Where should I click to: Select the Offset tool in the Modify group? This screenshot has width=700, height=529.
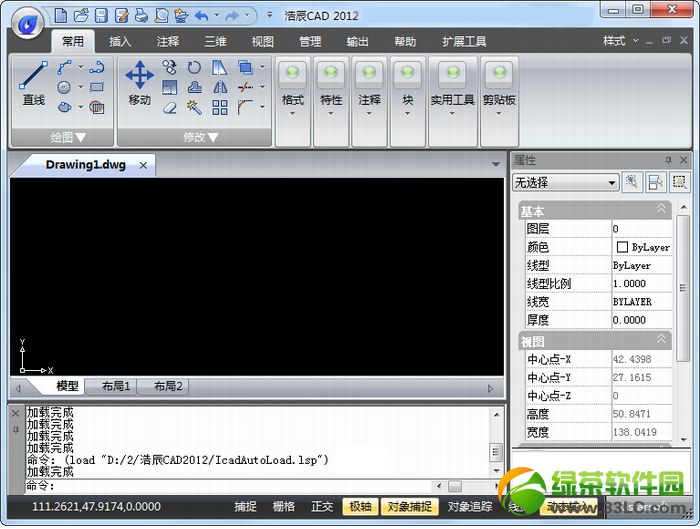point(194,87)
